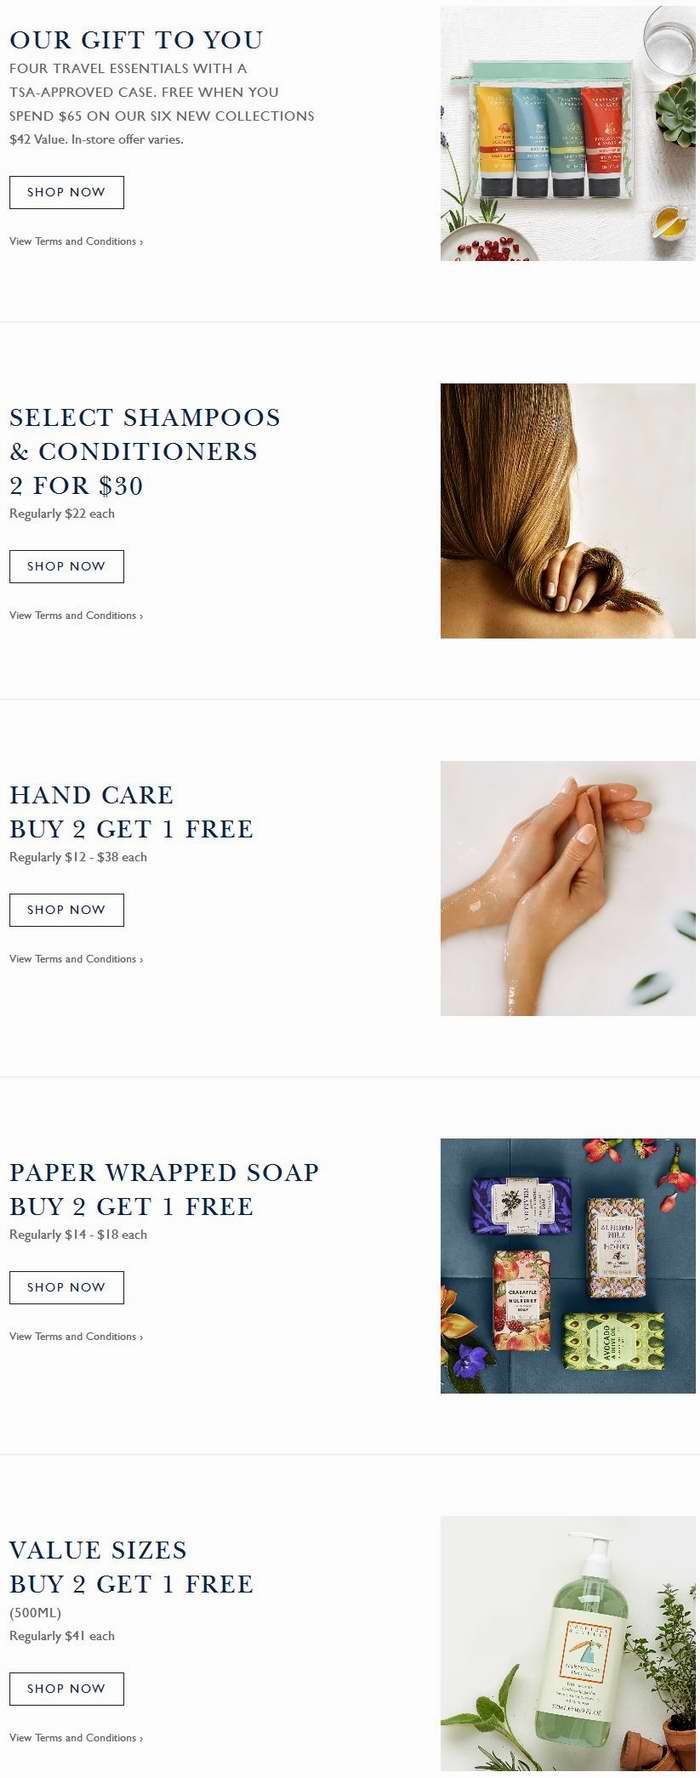Image resolution: width=700 pixels, height=1778 pixels.
Task: View Terms and Conditions for gift offer
Action: click(x=76, y=241)
